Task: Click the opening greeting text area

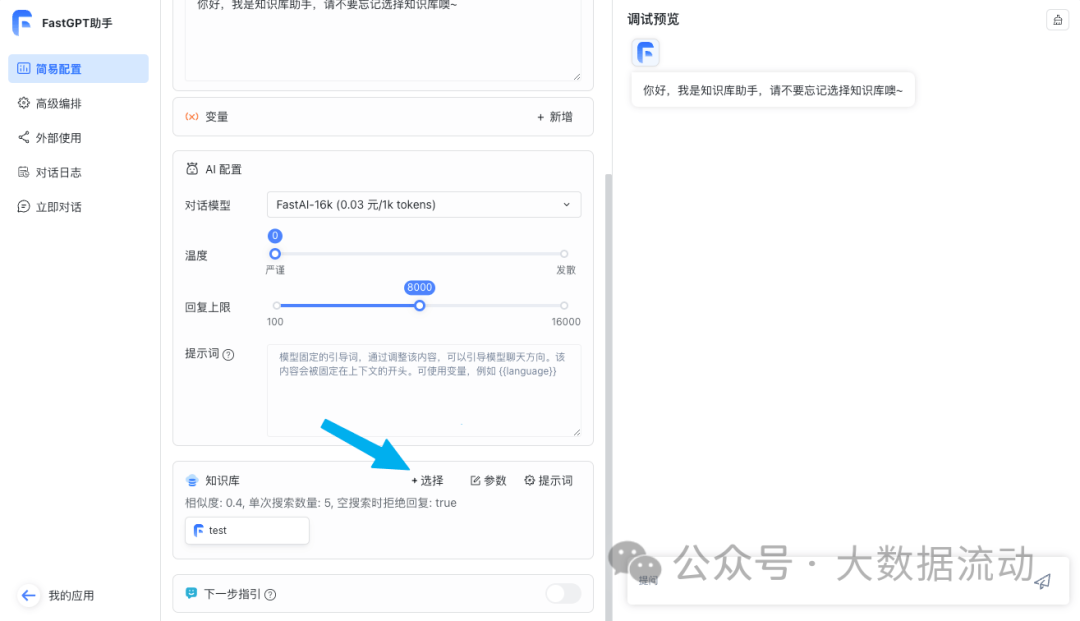Action: pos(383,40)
